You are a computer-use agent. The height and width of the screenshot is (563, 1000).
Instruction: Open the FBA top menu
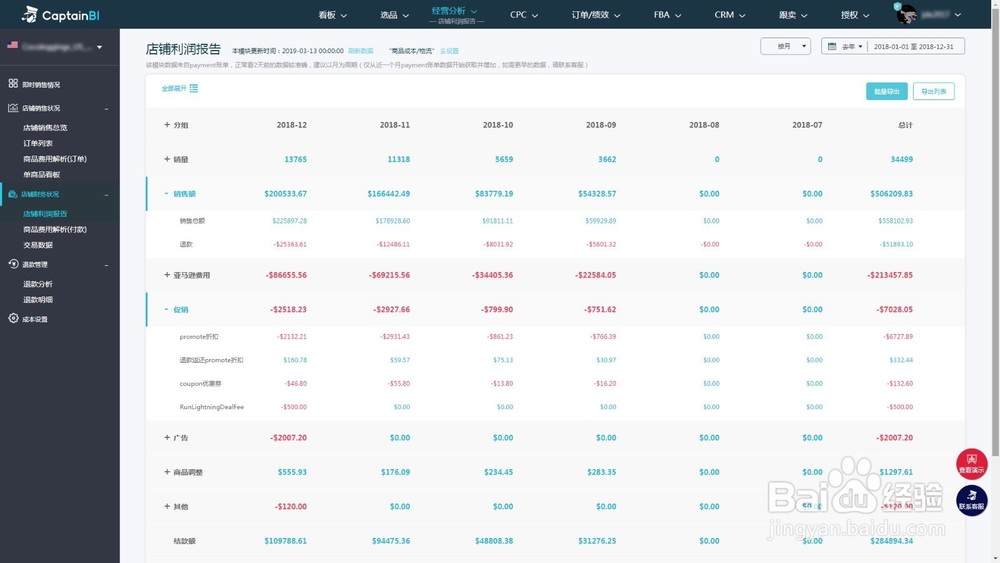pyautogui.click(x=667, y=15)
